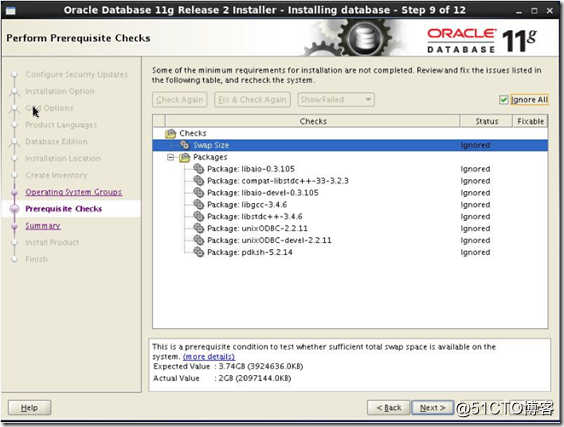The width and height of the screenshot is (564, 427).
Task: Click the Packages tree label
Action: [x=210, y=157]
